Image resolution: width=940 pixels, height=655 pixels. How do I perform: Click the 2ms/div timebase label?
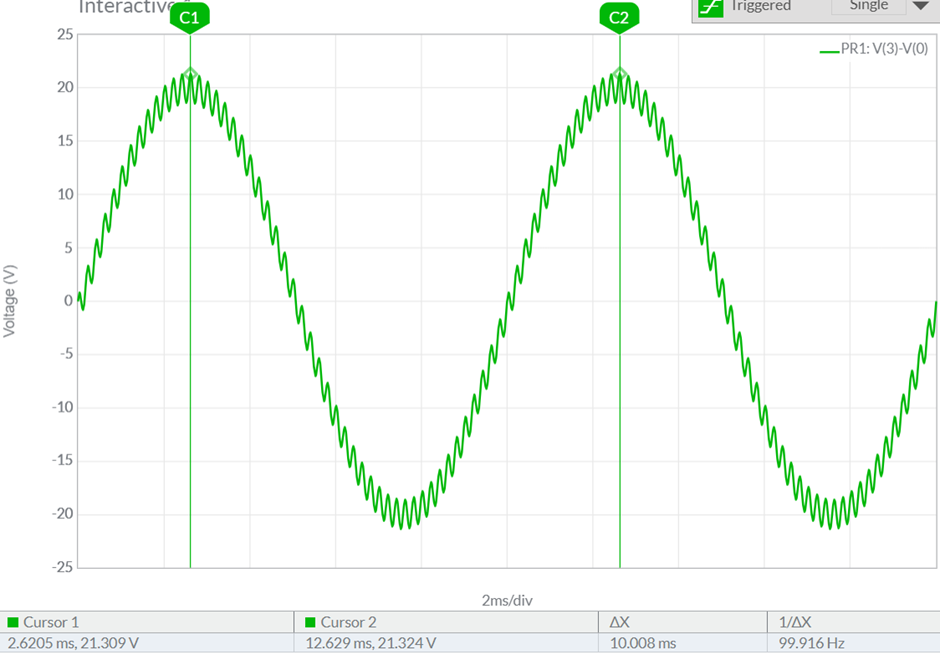(506, 600)
